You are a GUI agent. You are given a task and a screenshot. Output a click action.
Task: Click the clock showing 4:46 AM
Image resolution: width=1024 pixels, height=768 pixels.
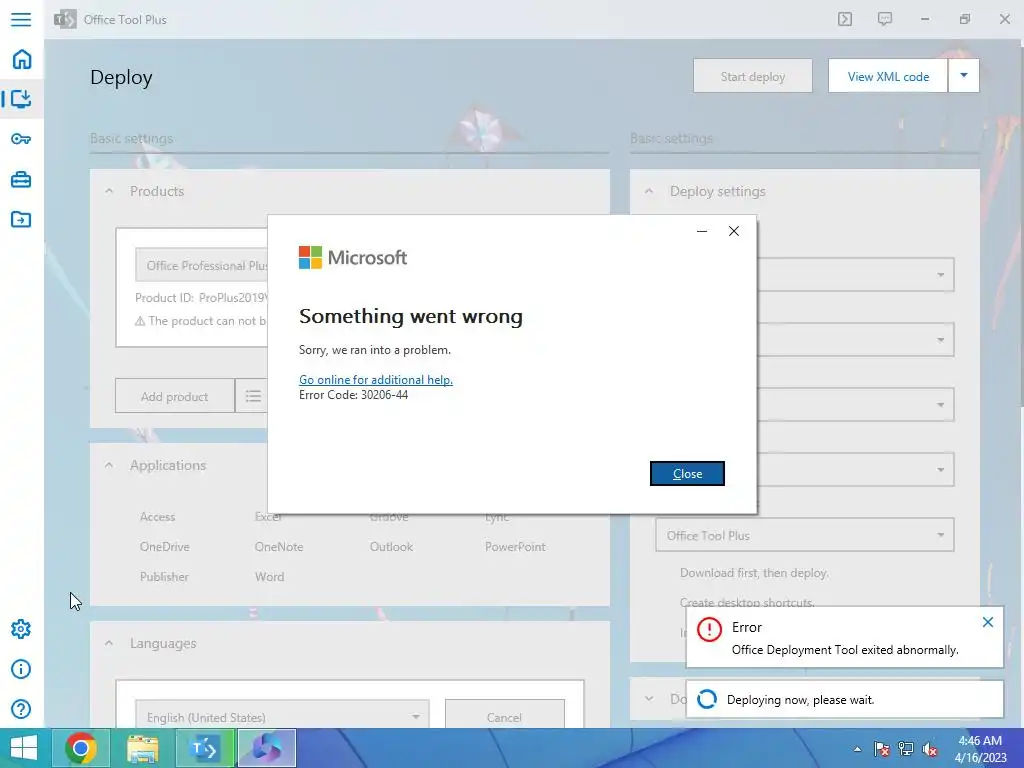tap(980, 741)
